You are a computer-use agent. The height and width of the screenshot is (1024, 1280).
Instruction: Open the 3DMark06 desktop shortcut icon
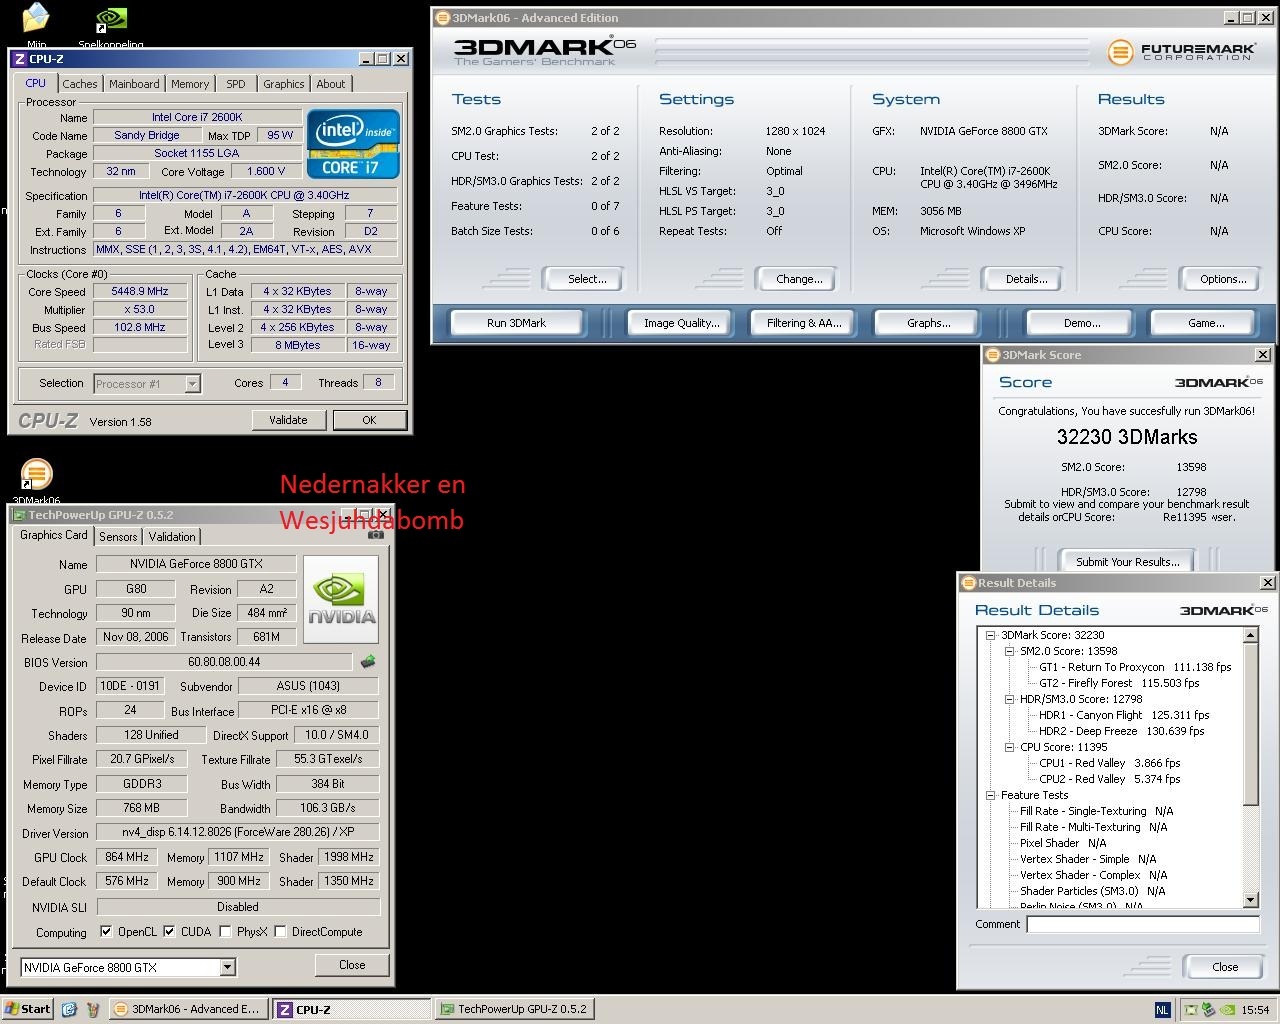(36, 475)
